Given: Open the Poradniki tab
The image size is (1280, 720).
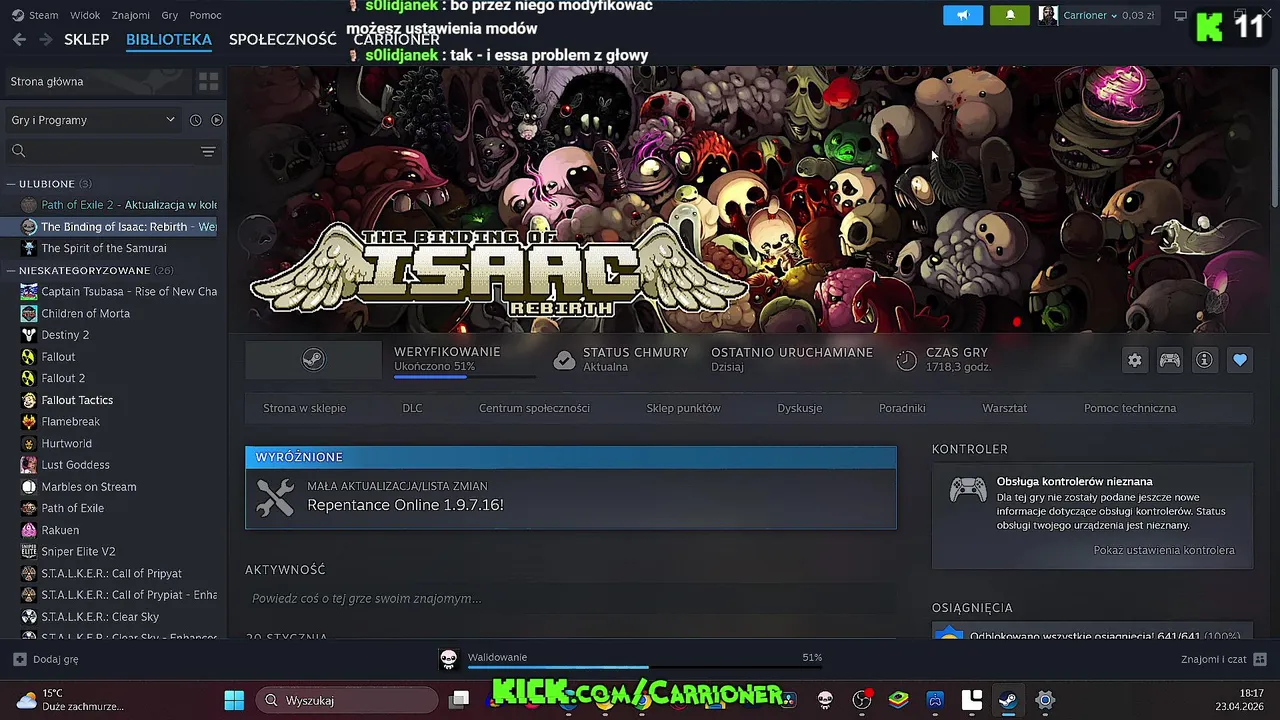Looking at the screenshot, I should pyautogui.click(x=902, y=408).
